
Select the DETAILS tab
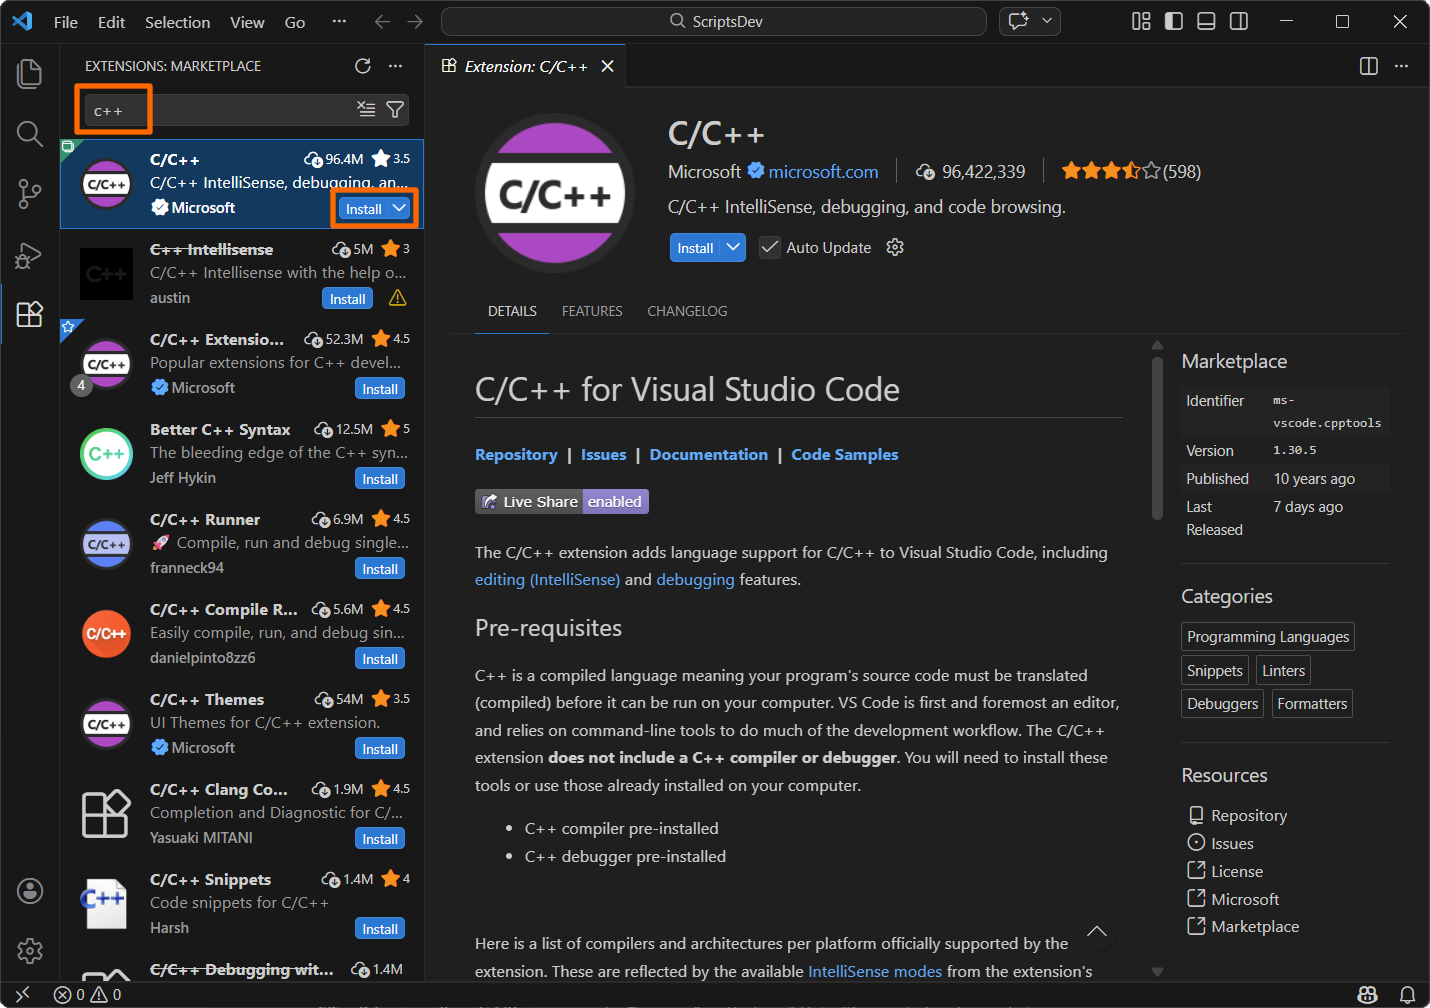(512, 311)
